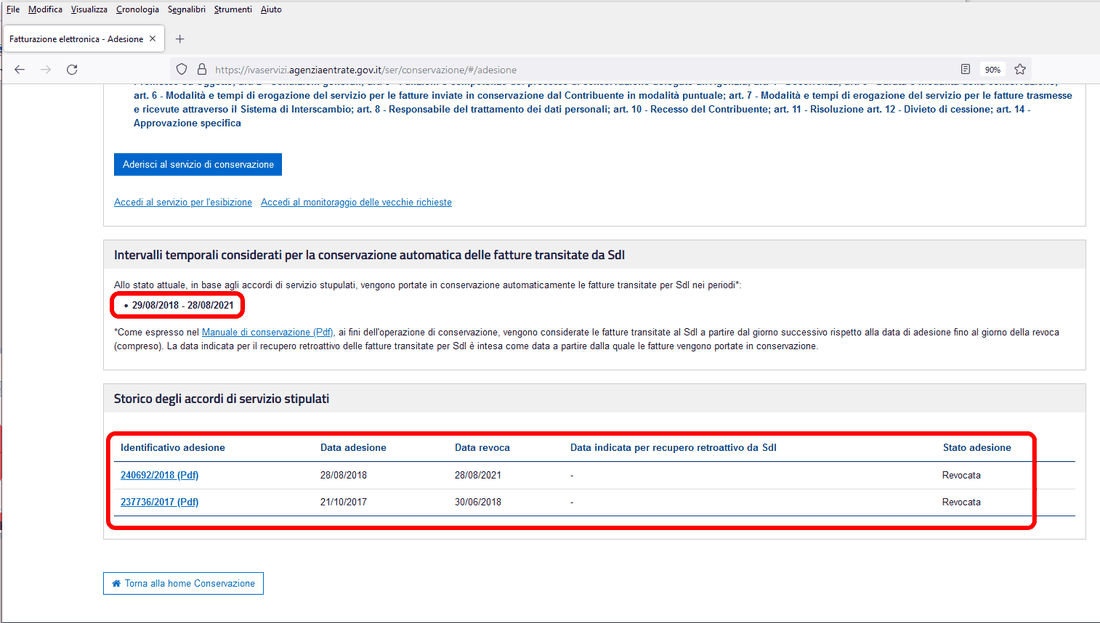Click Torna alla home Conservazione button
The width and height of the screenshot is (1100, 623).
[x=183, y=584]
